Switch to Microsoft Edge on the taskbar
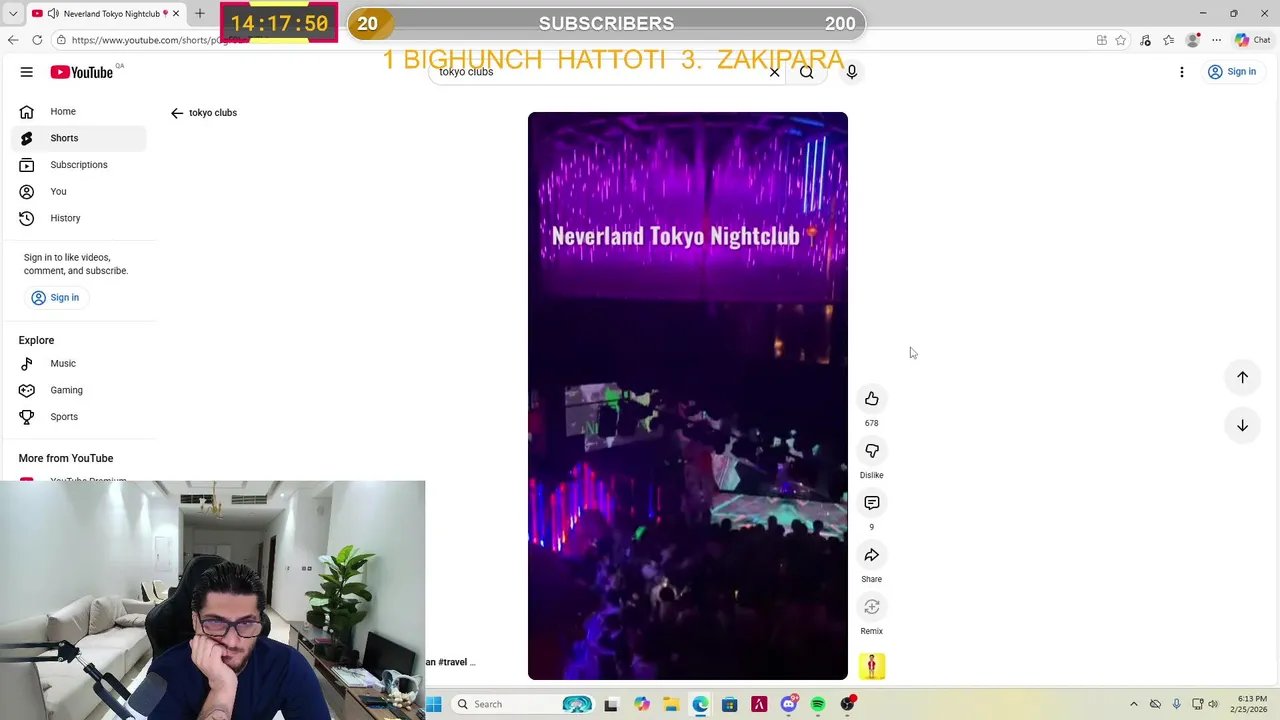 click(700, 704)
